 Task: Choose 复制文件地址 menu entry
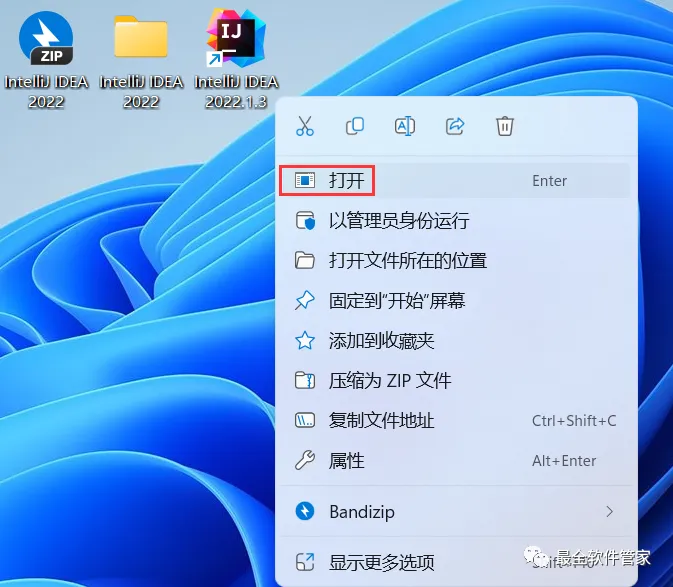455,421
